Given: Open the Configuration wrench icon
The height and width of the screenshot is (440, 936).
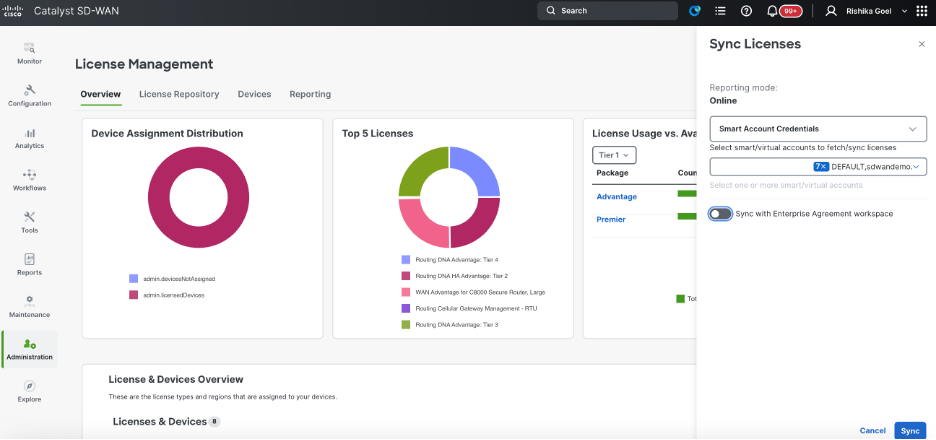Looking at the screenshot, I should (29, 90).
